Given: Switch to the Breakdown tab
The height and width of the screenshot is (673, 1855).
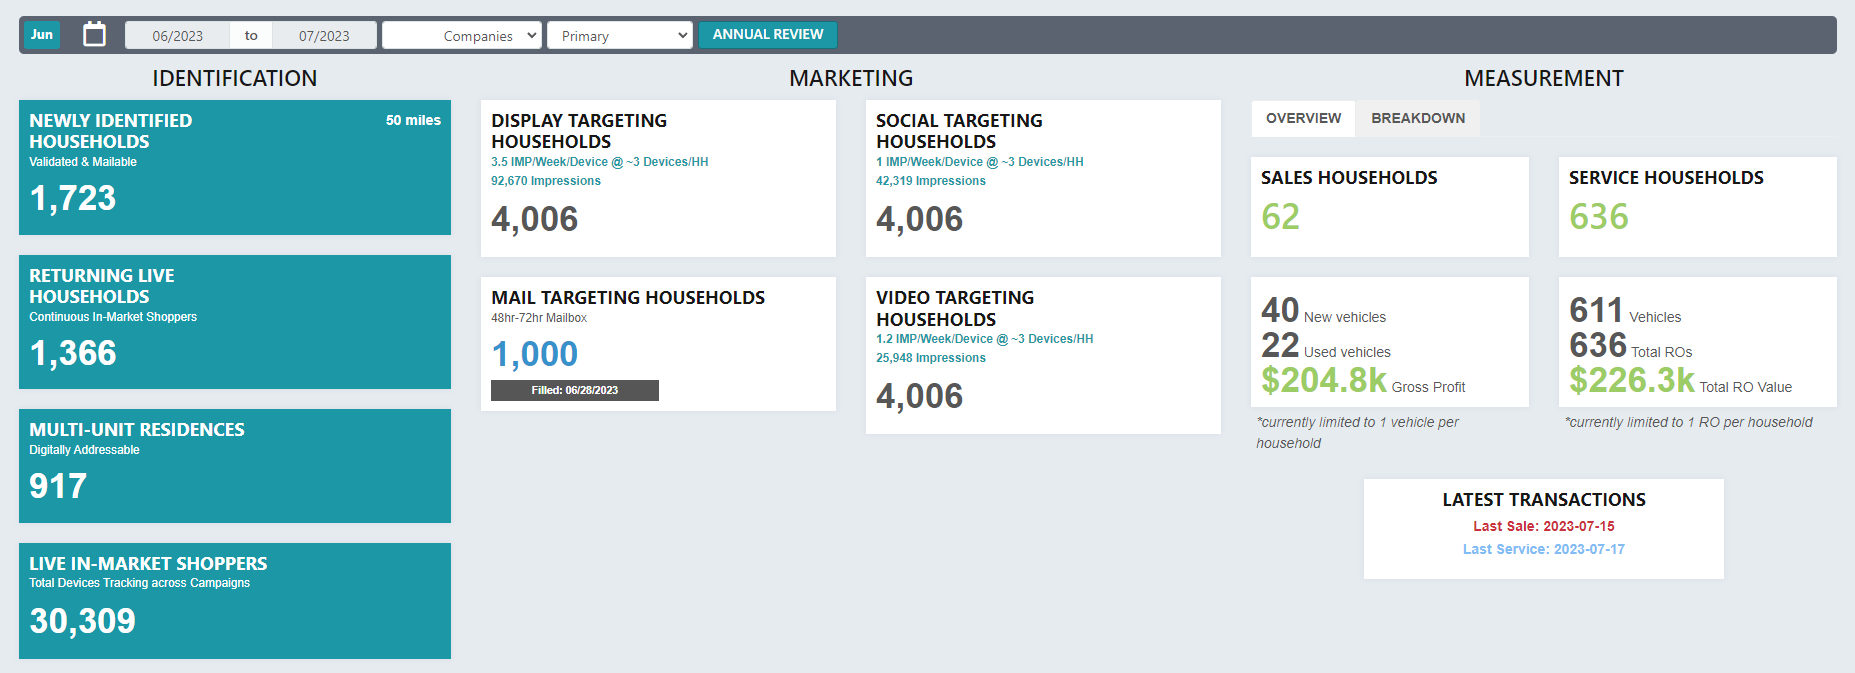Looking at the screenshot, I should pos(1417,118).
